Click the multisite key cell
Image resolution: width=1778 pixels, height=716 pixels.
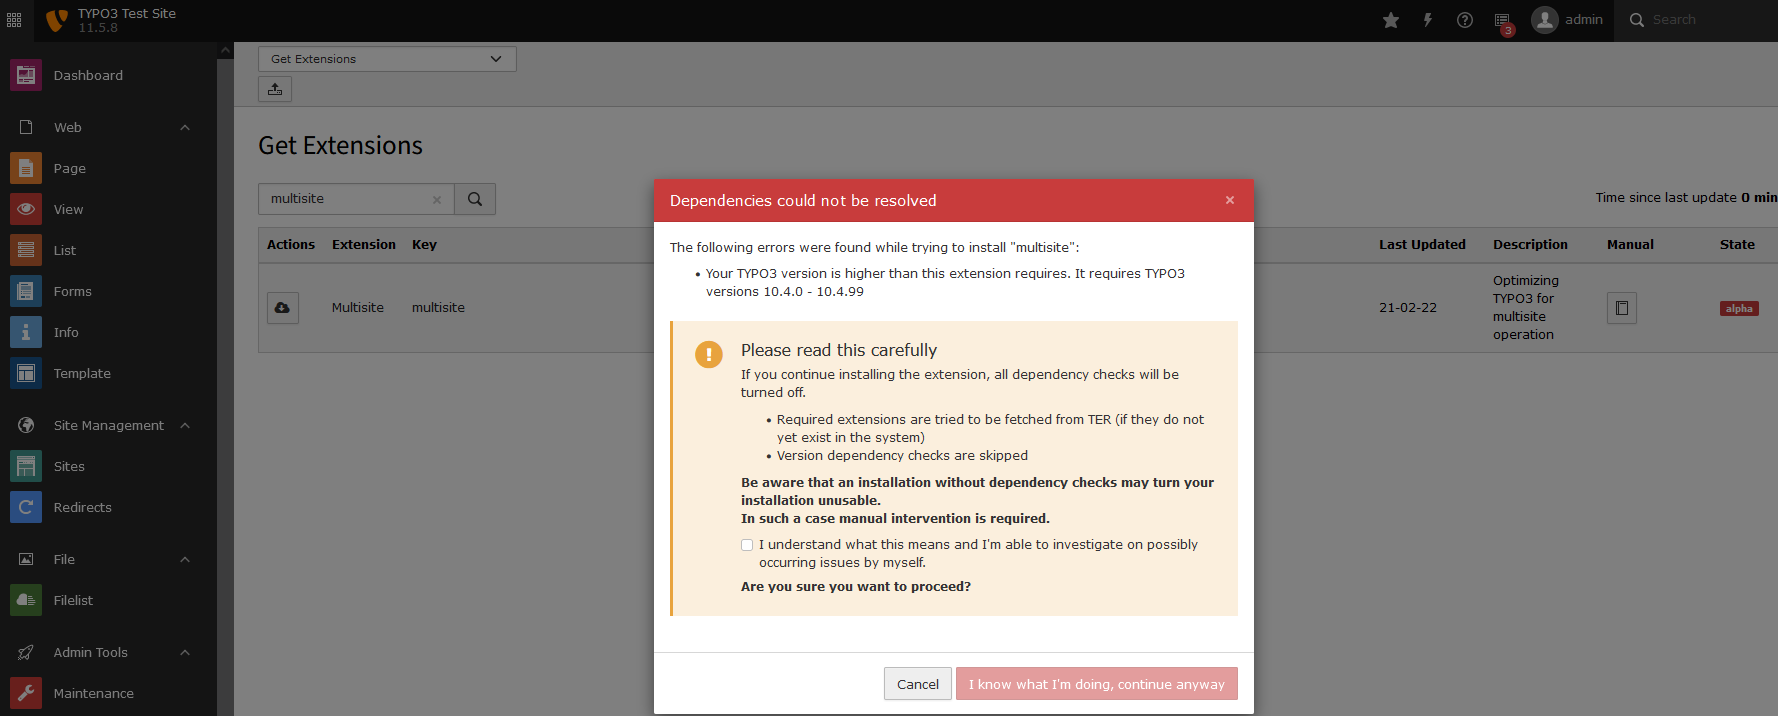click(x=438, y=308)
